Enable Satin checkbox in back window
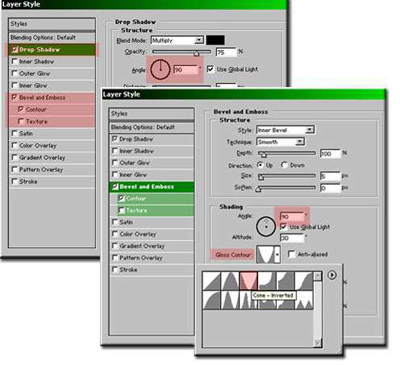The height and width of the screenshot is (365, 400). tap(15, 133)
